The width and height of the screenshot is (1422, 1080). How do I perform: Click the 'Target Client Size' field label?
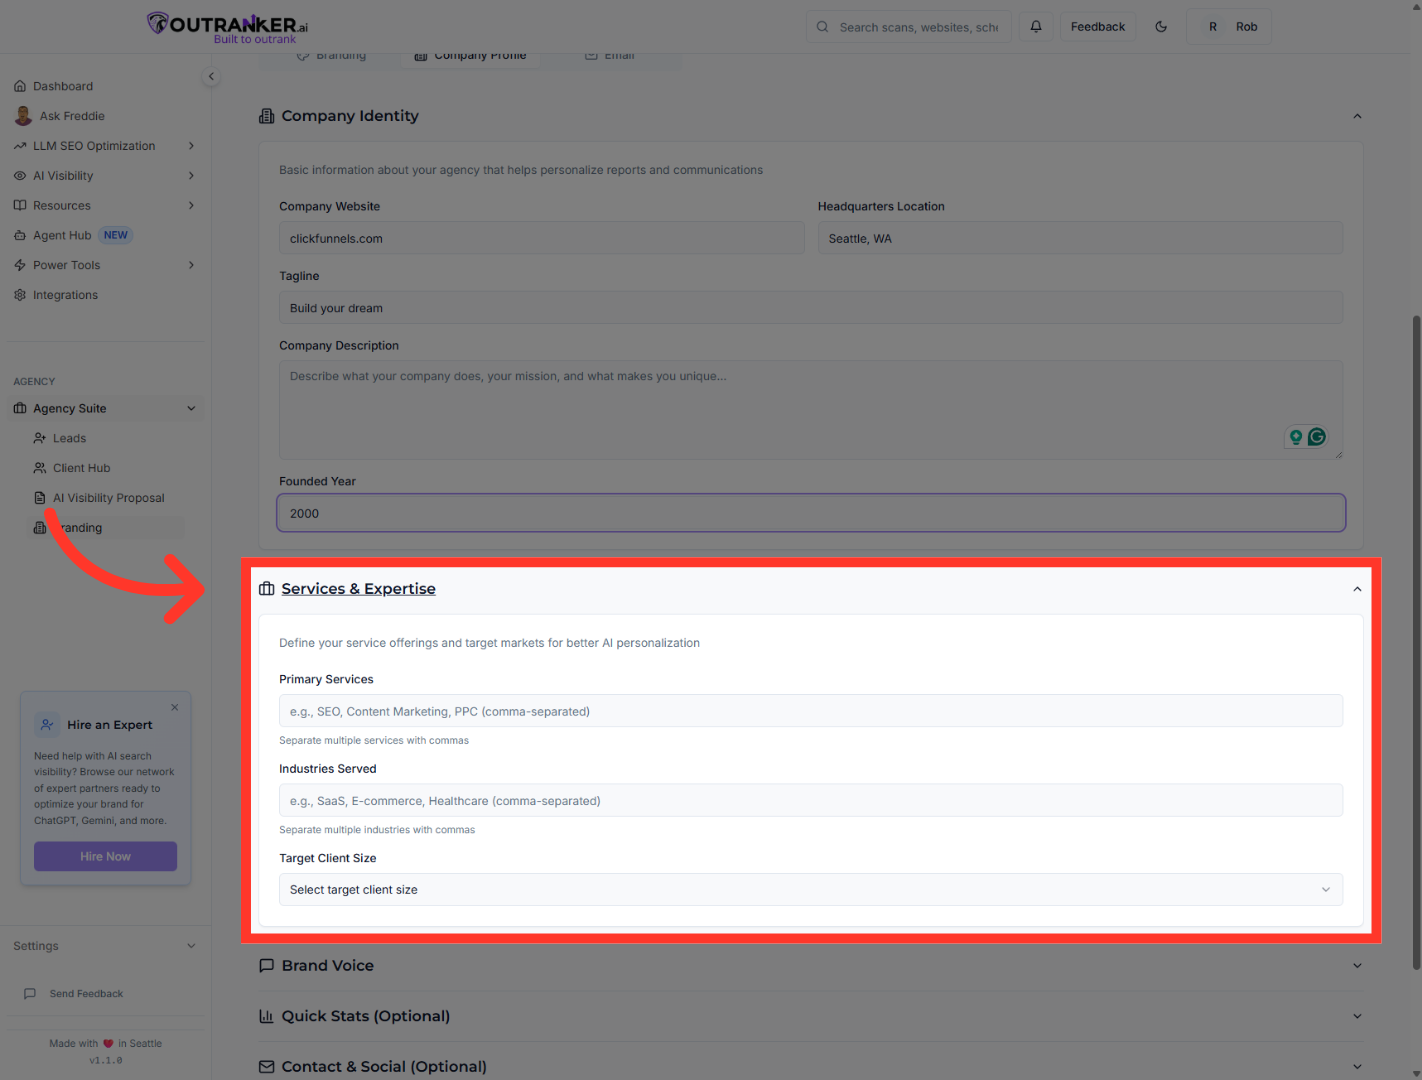(x=328, y=858)
